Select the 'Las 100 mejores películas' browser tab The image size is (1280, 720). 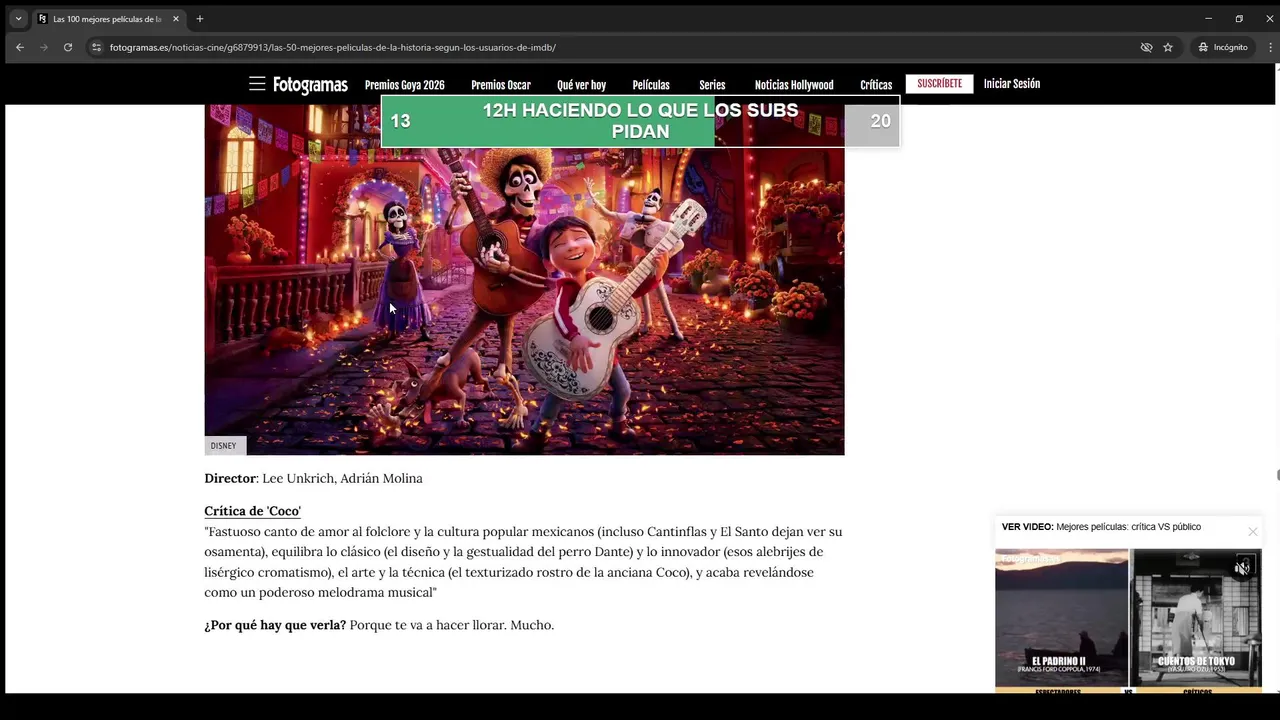click(110, 19)
